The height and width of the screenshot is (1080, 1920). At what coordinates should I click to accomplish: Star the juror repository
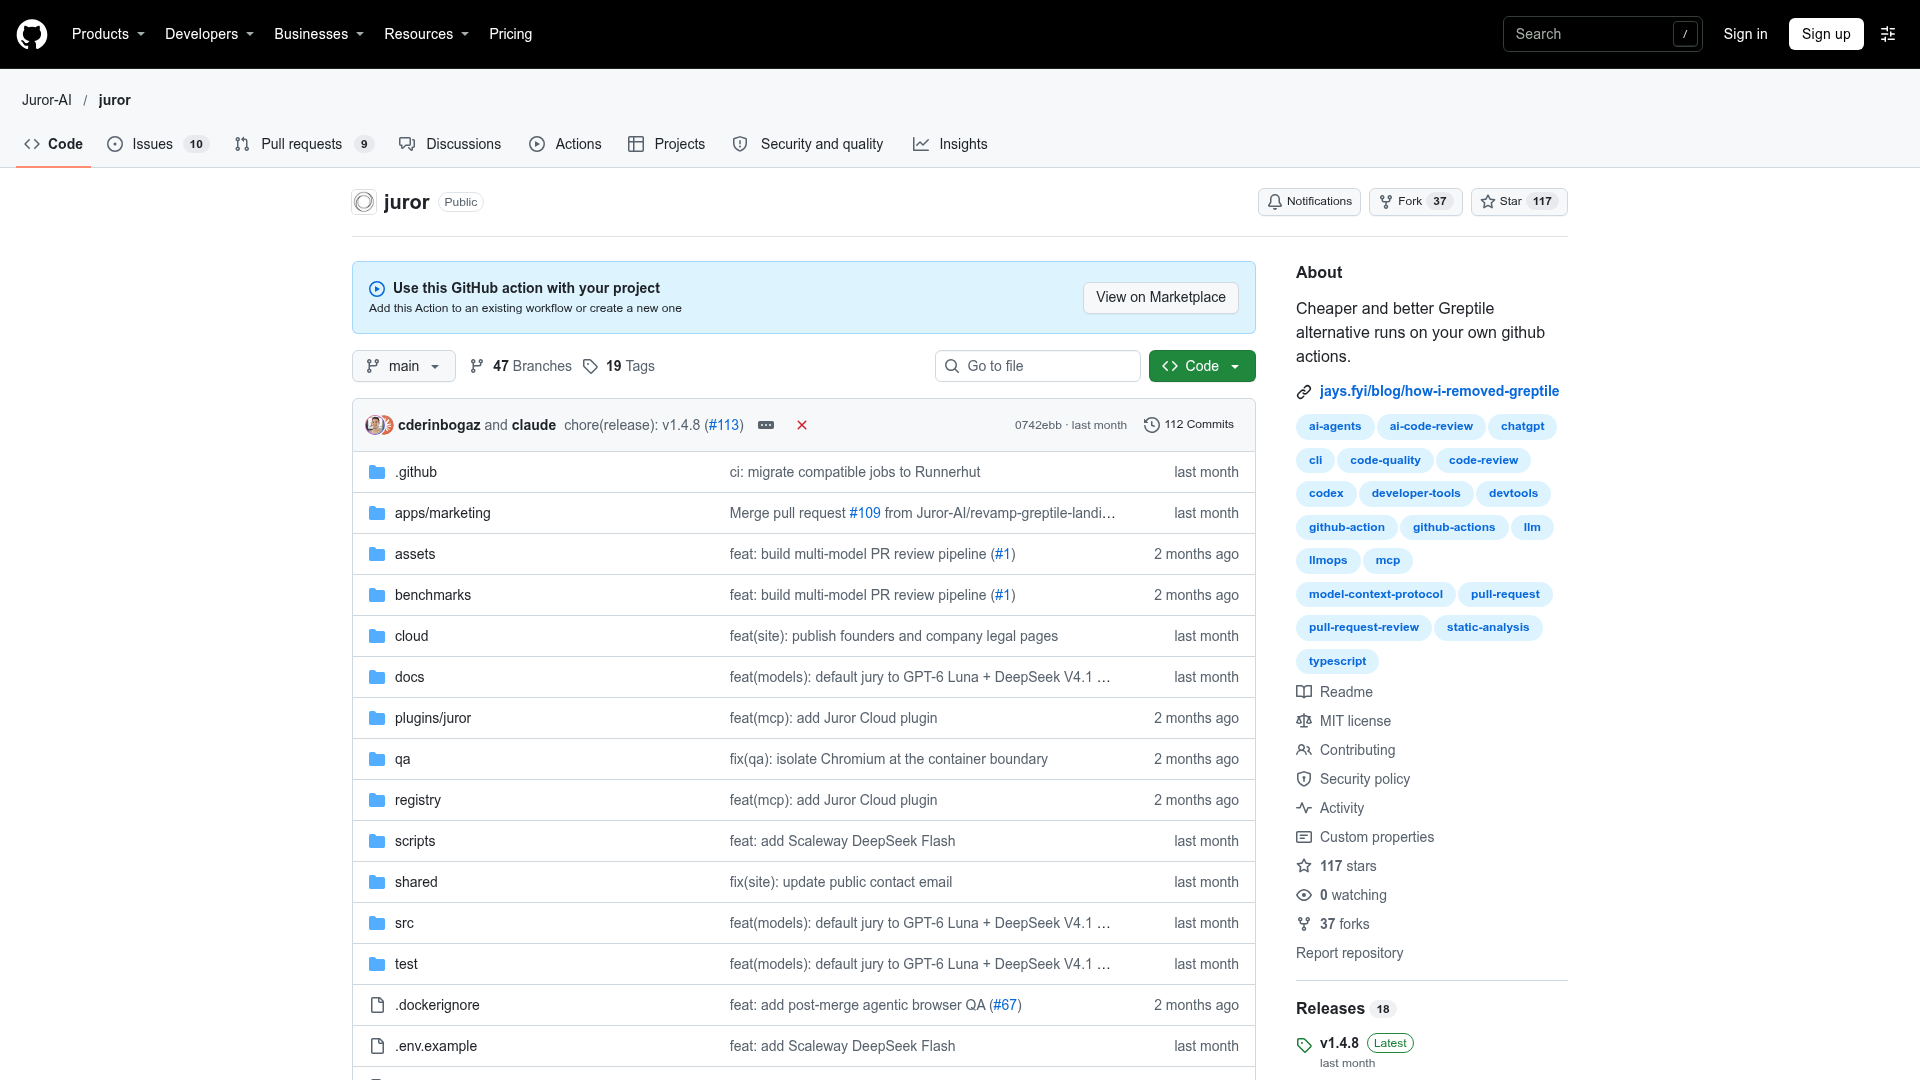(1519, 202)
